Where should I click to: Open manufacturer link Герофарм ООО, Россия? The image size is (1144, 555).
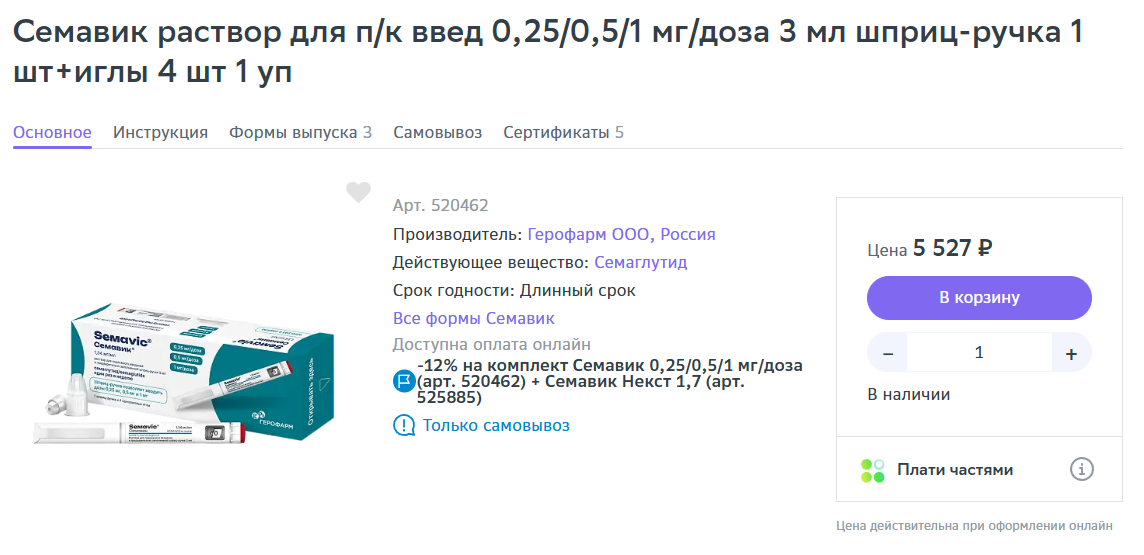tap(622, 235)
